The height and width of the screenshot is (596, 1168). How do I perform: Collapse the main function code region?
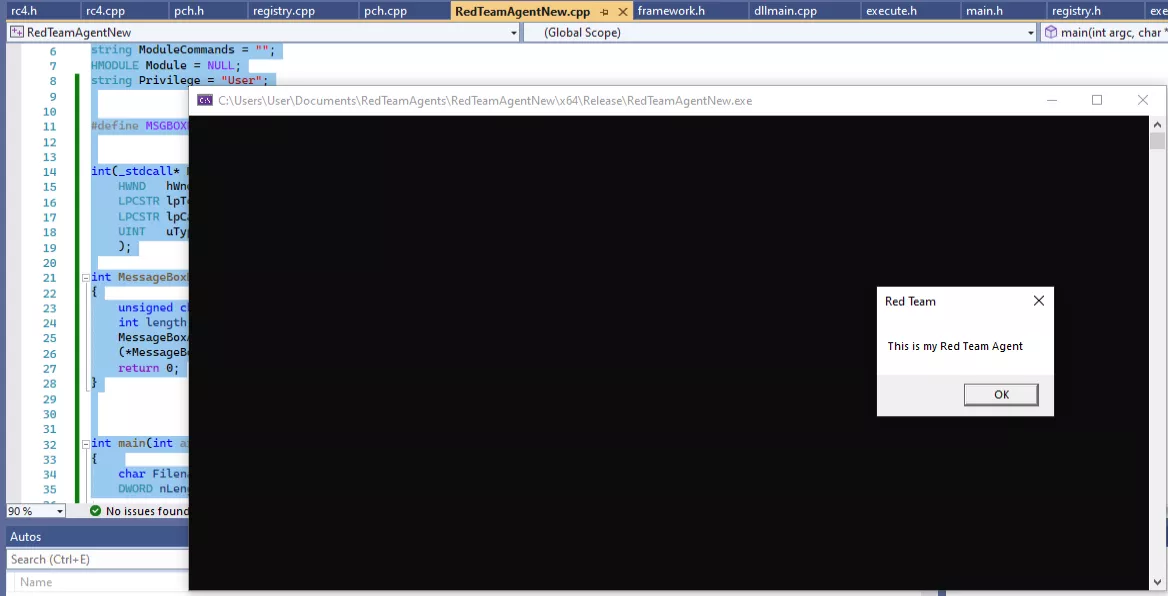84,443
